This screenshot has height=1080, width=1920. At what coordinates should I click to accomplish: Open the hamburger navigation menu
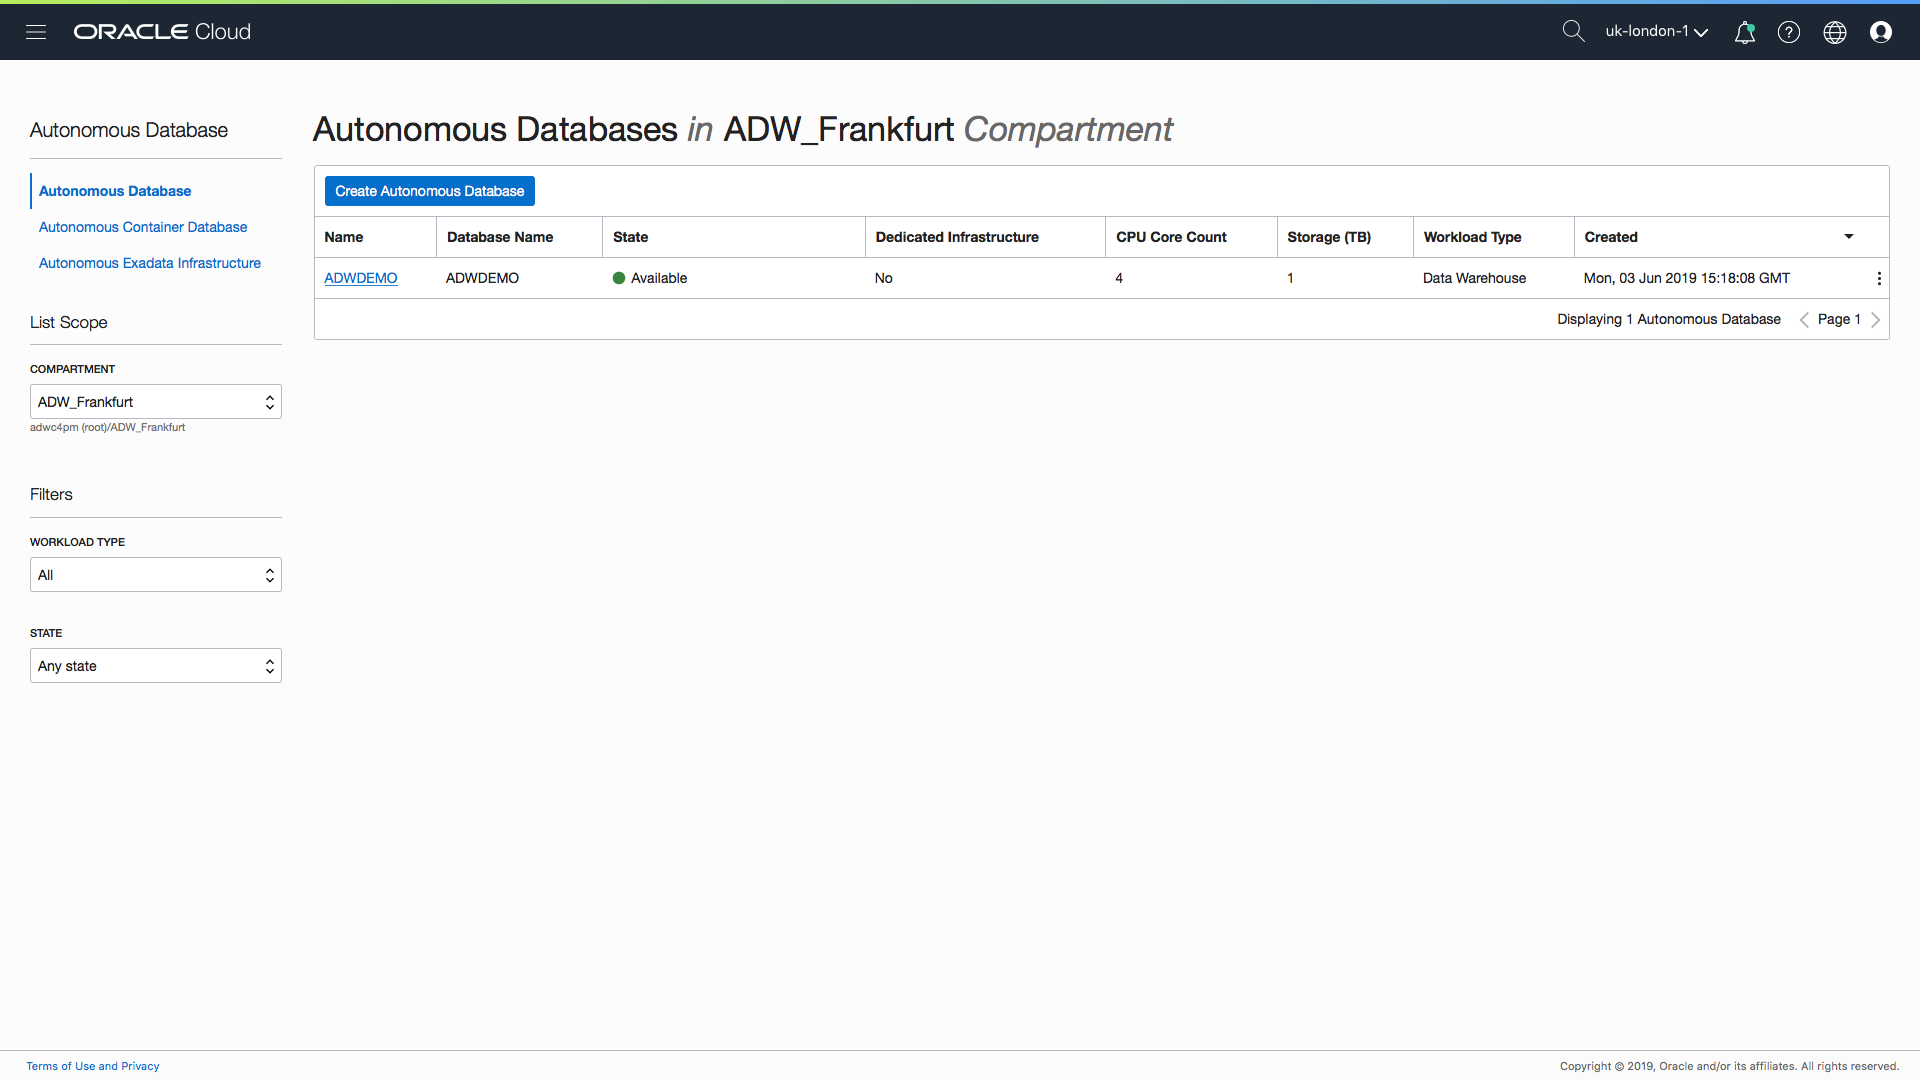[36, 32]
